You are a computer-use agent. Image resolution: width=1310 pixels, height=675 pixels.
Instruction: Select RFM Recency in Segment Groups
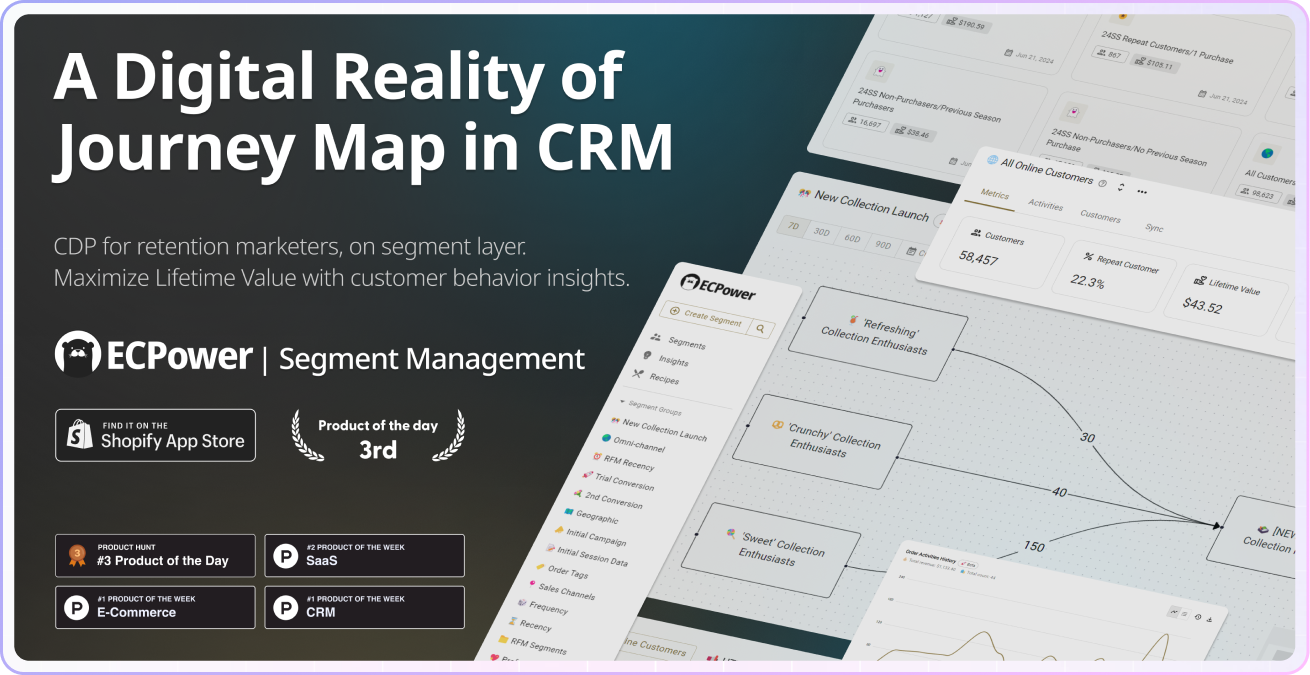point(629,463)
